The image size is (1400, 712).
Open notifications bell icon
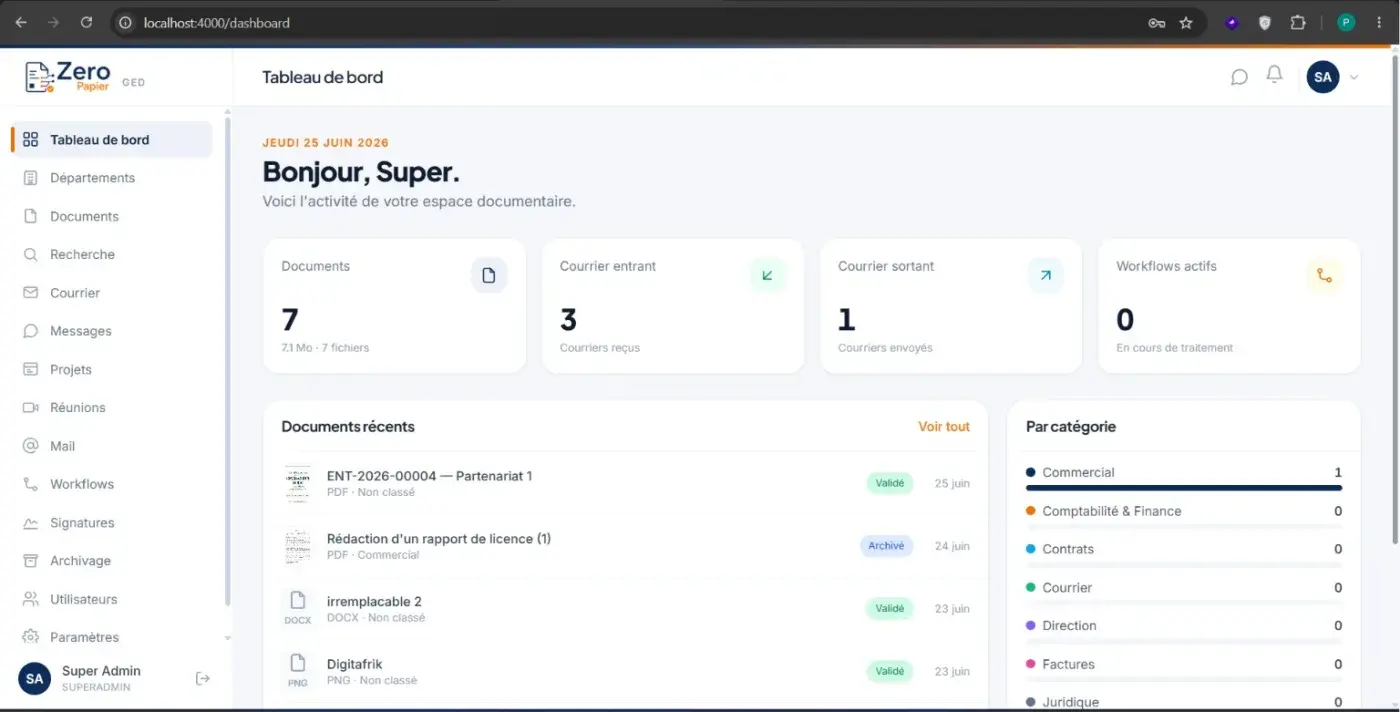pyautogui.click(x=1274, y=76)
